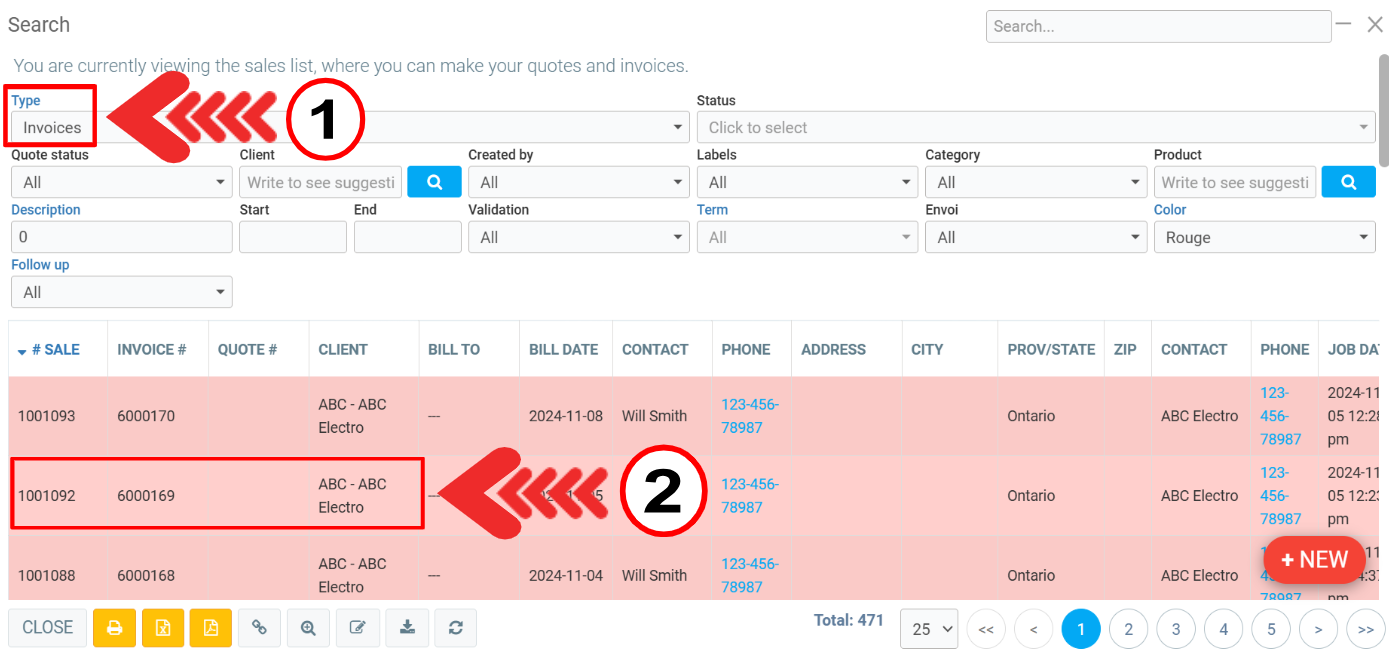The width and height of the screenshot is (1390, 653).
Task: Click the edit pencil icon button
Action: point(358,628)
